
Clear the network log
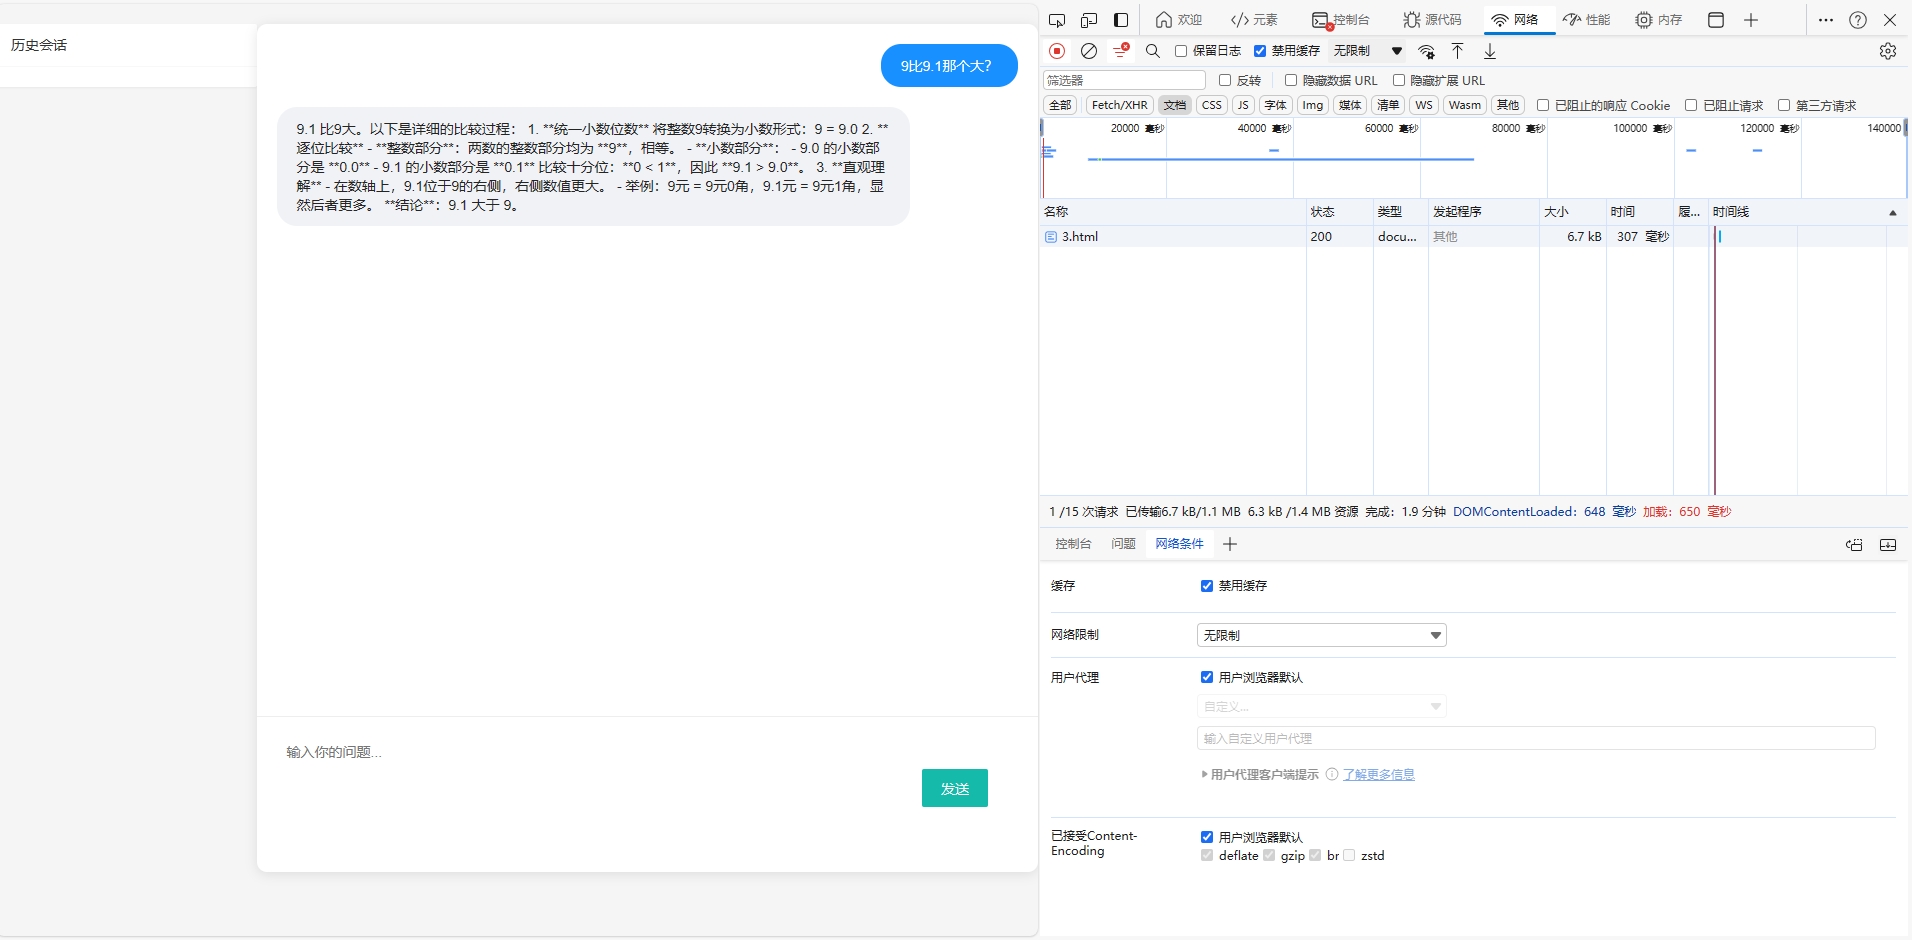(1089, 51)
